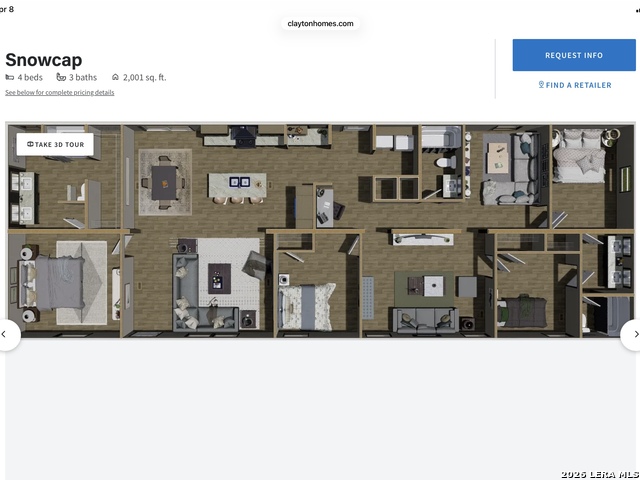Open the complete pricing details link

coord(60,92)
